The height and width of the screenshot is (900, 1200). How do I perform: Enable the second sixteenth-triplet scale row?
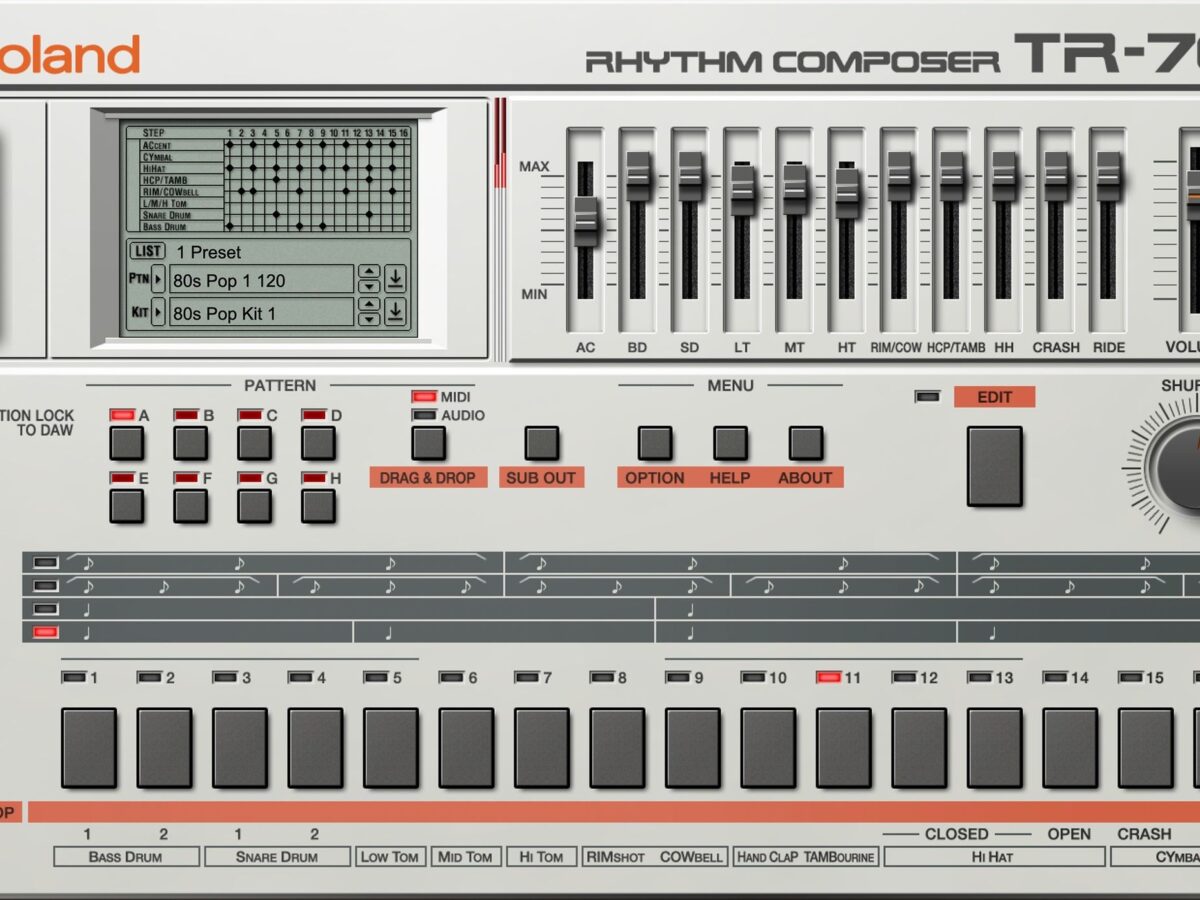pos(46,585)
